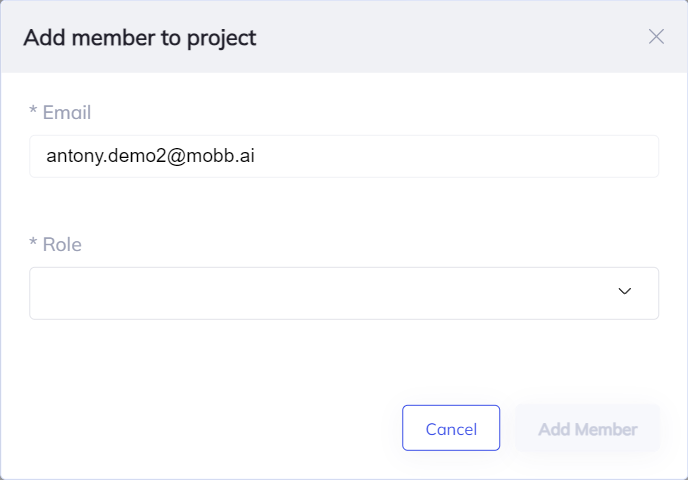Click the Email field label
This screenshot has width=688, height=480.
click(66, 113)
